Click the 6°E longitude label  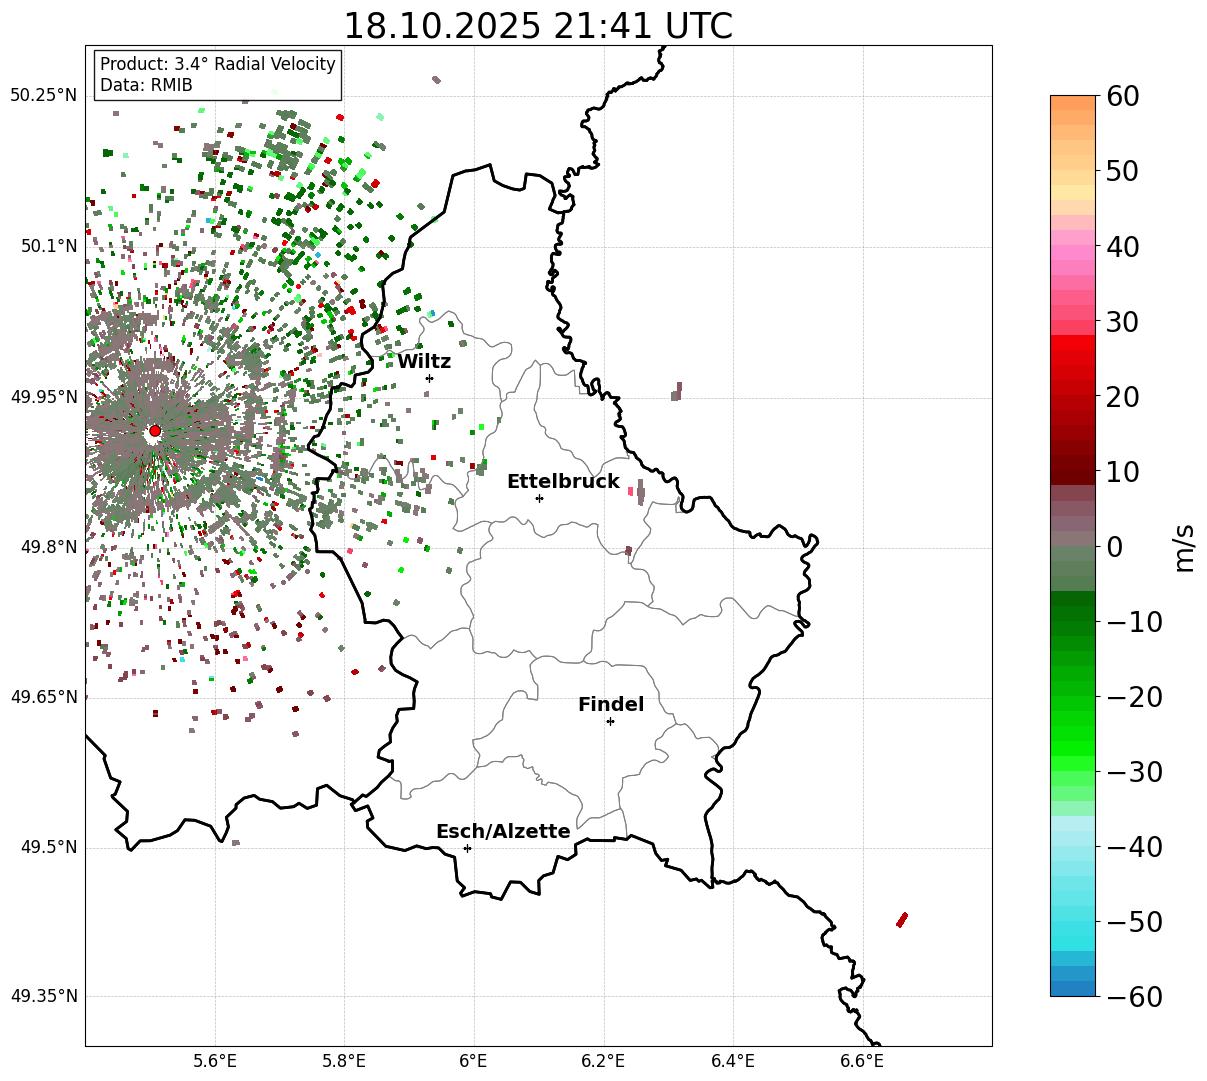[x=473, y=1060]
